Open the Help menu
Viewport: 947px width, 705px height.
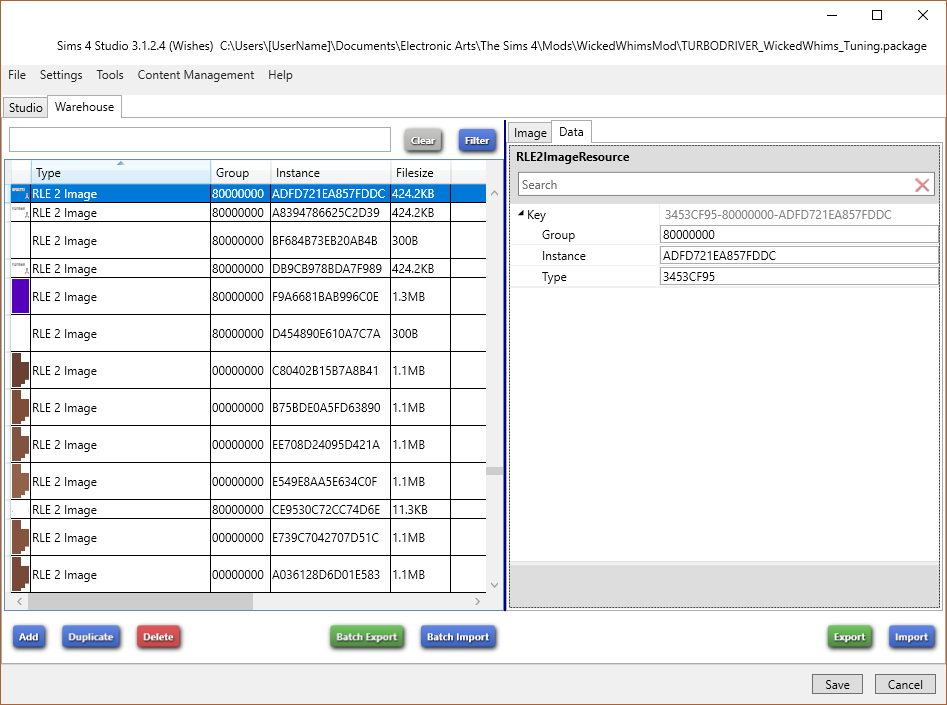pos(280,75)
